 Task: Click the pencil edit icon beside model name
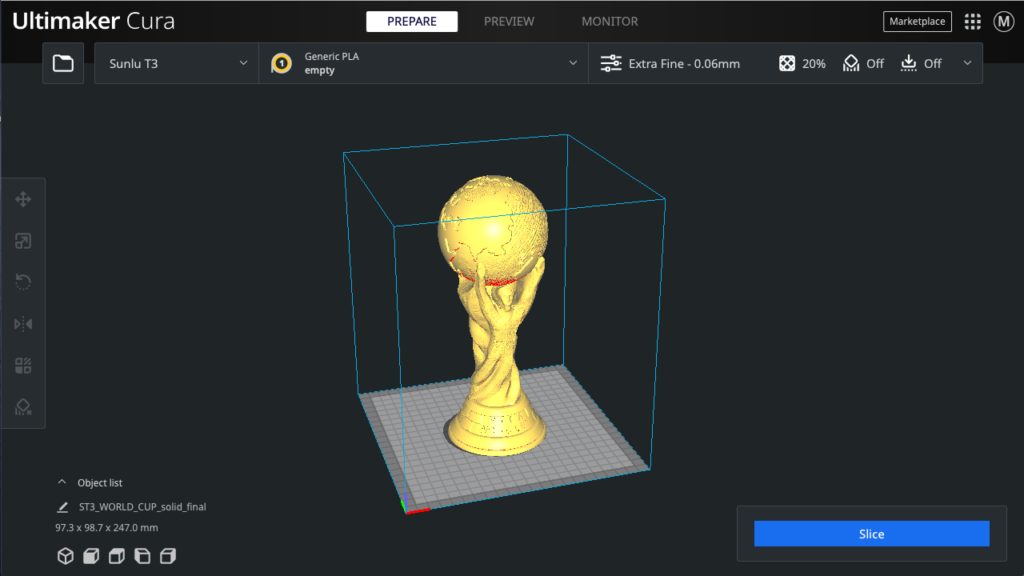pyautogui.click(x=63, y=507)
